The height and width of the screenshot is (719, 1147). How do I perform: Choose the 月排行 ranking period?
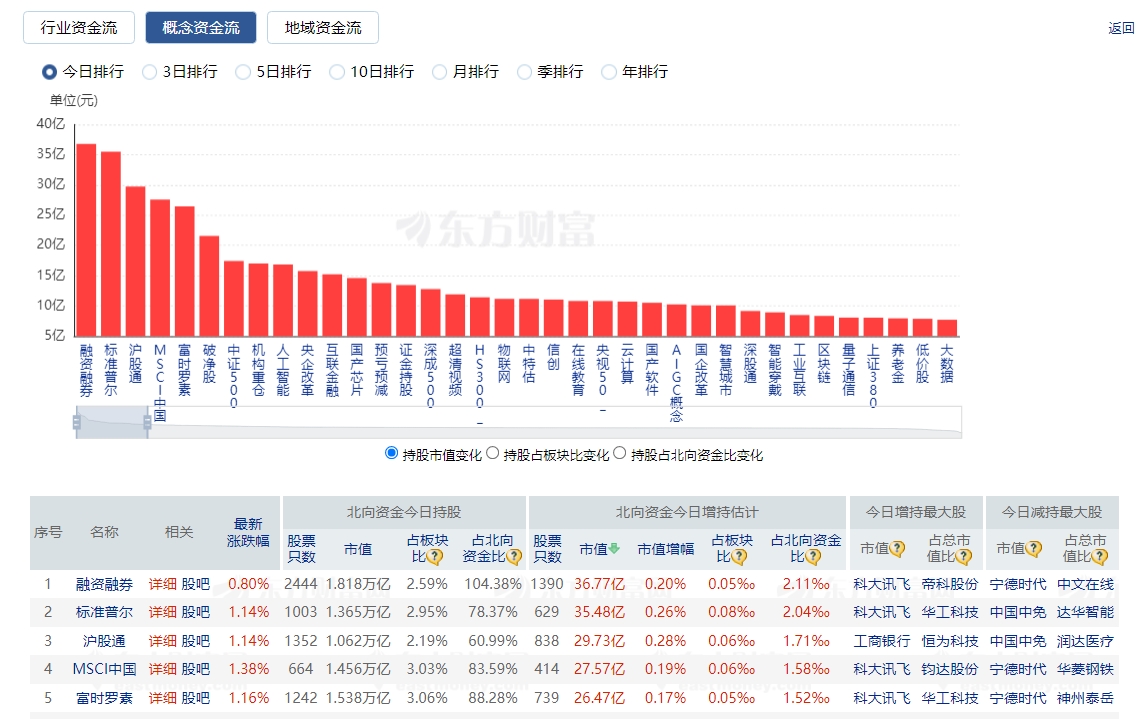(x=440, y=72)
